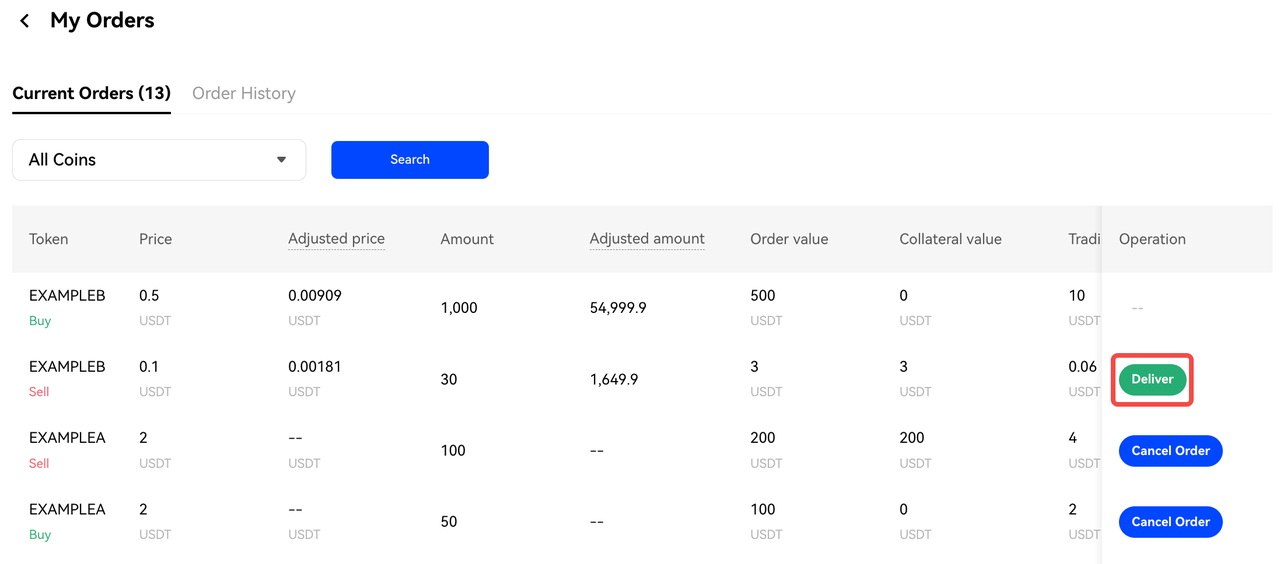The image size is (1280, 564).
Task: Click the Order value column header
Action: (789, 239)
